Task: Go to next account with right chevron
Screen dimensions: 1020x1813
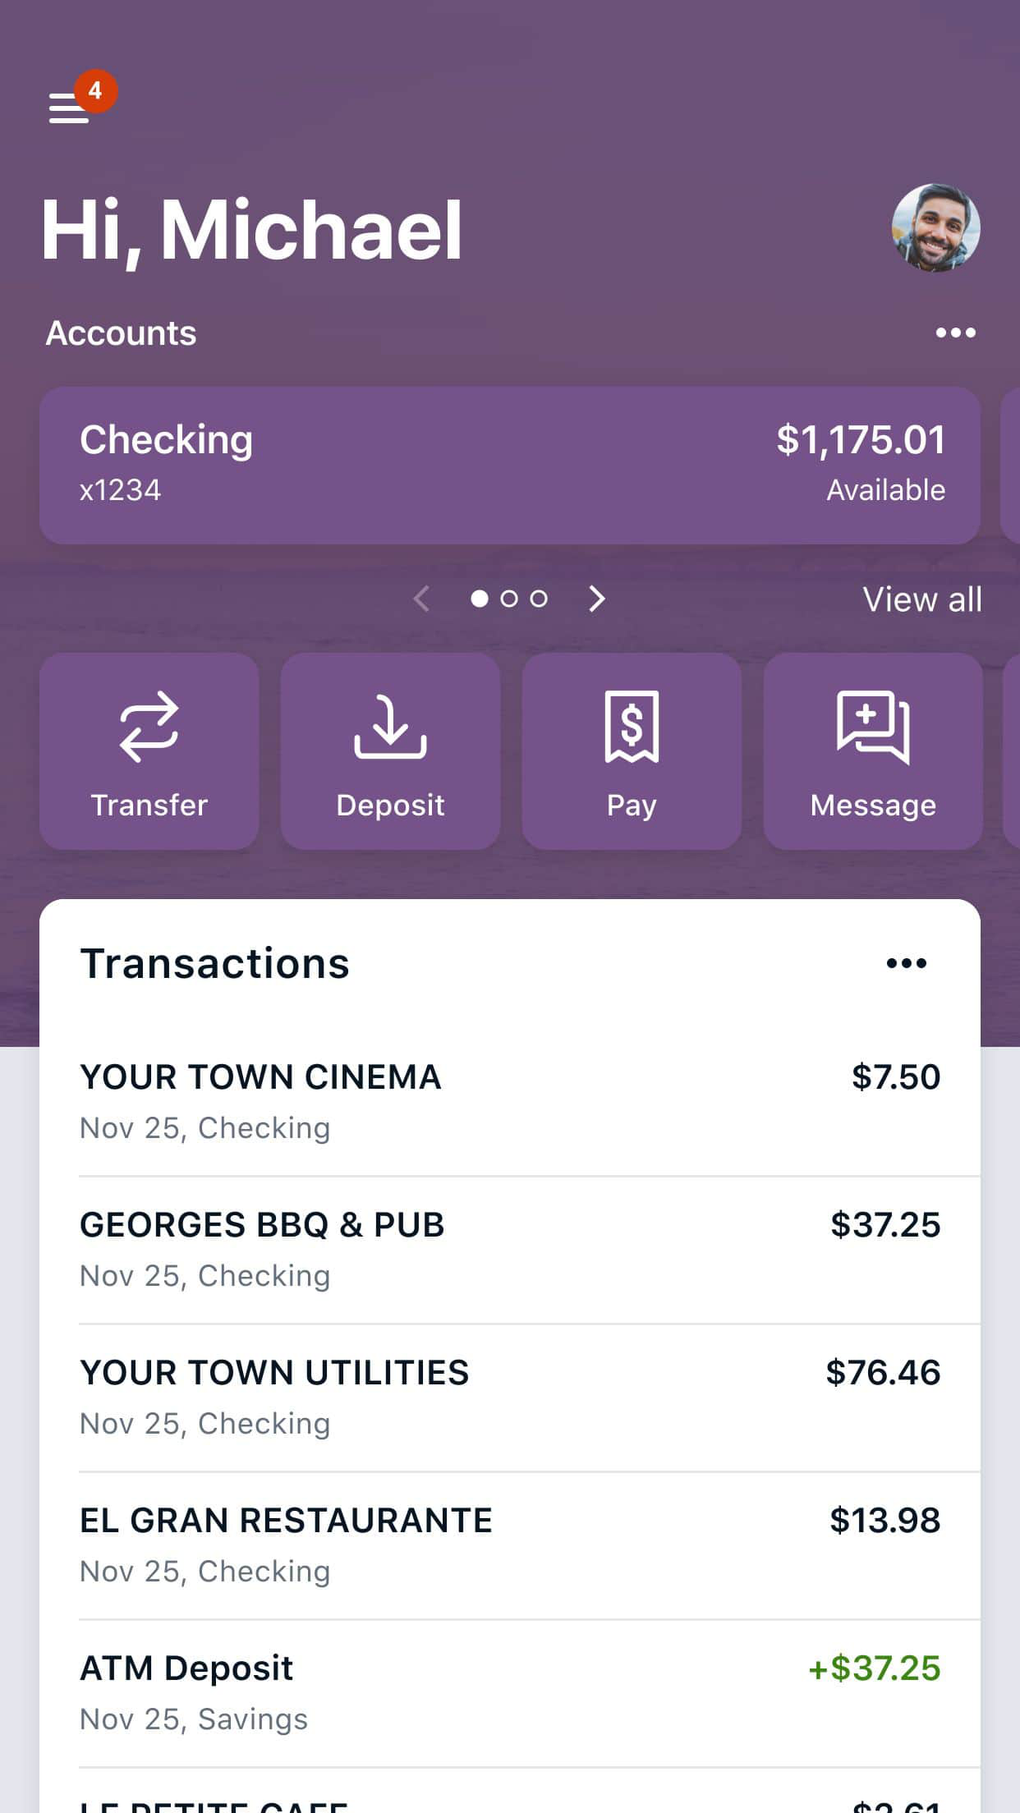Action: (x=597, y=599)
